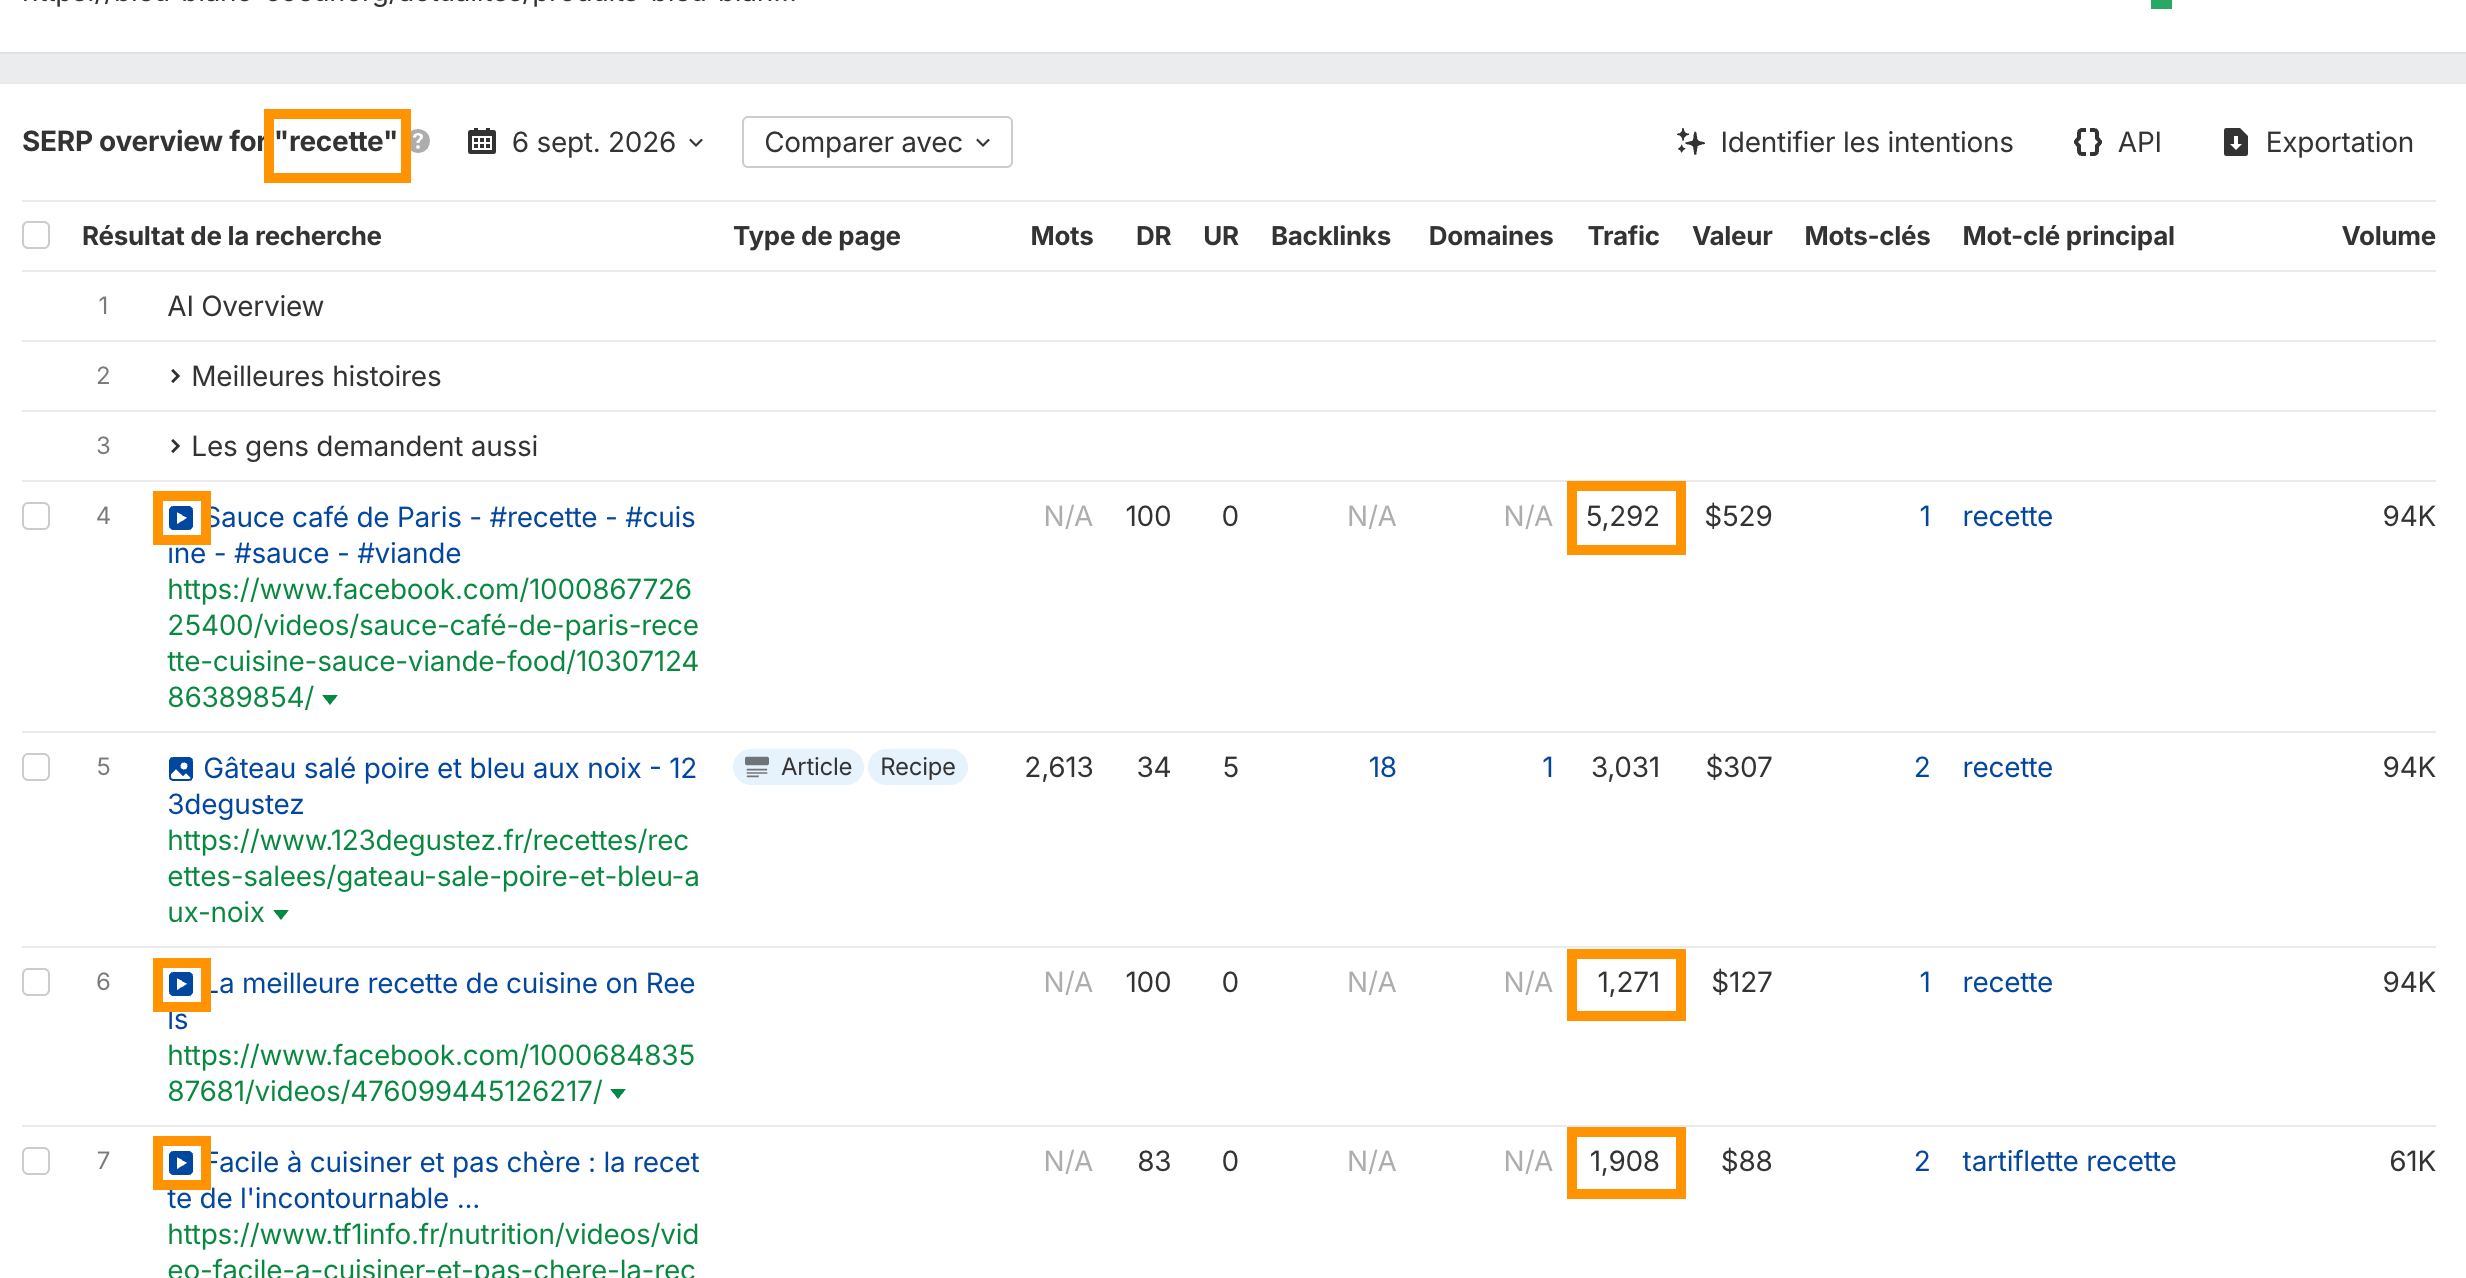Click the 2,613 words value
2466x1278 pixels.
[x=1058, y=767]
